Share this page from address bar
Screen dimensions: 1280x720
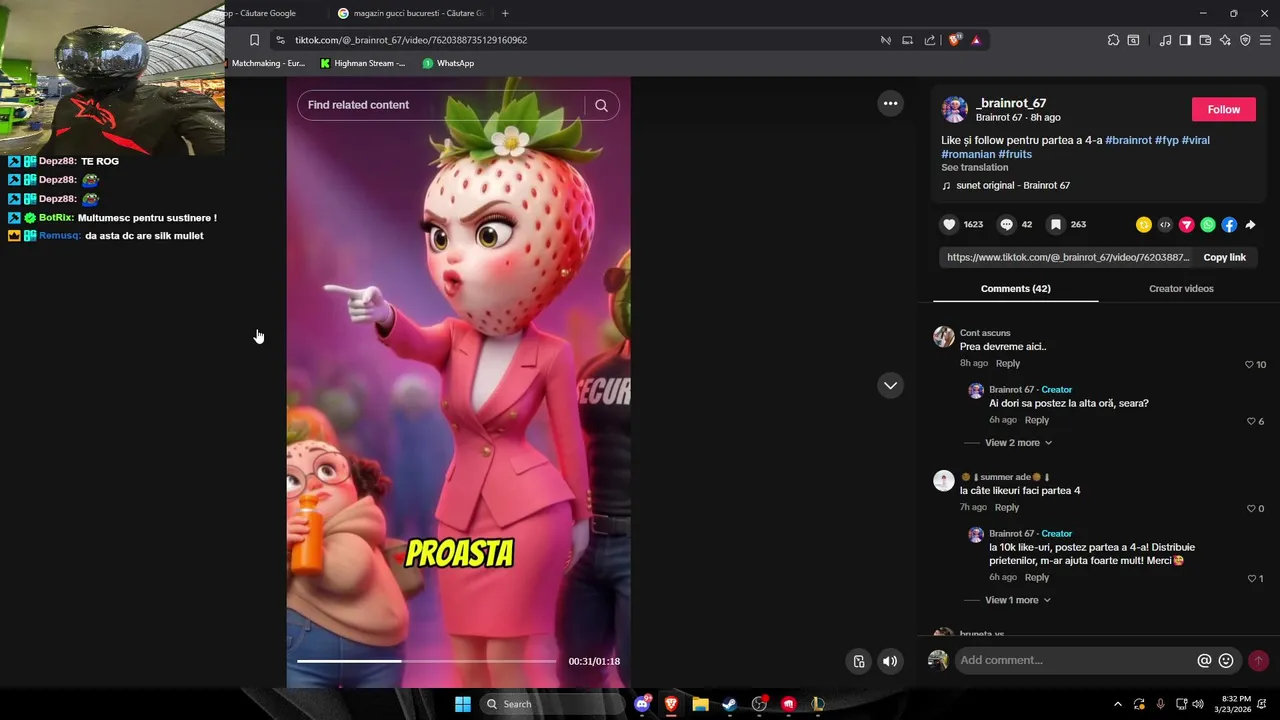coord(930,40)
